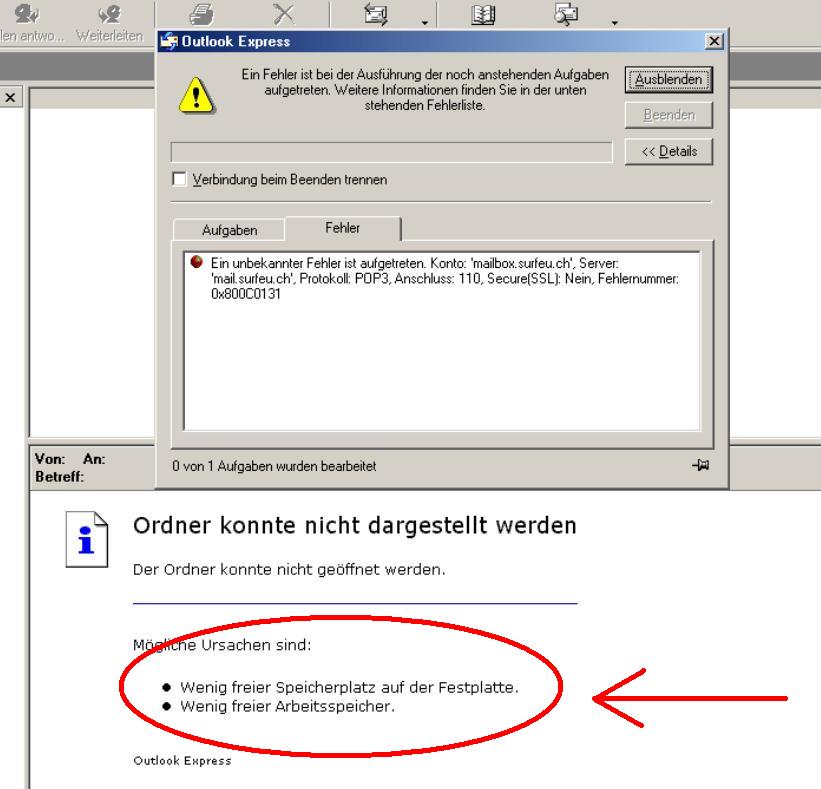821x789 pixels.
Task: Switch to the Aufgaben tab
Action: [229, 230]
